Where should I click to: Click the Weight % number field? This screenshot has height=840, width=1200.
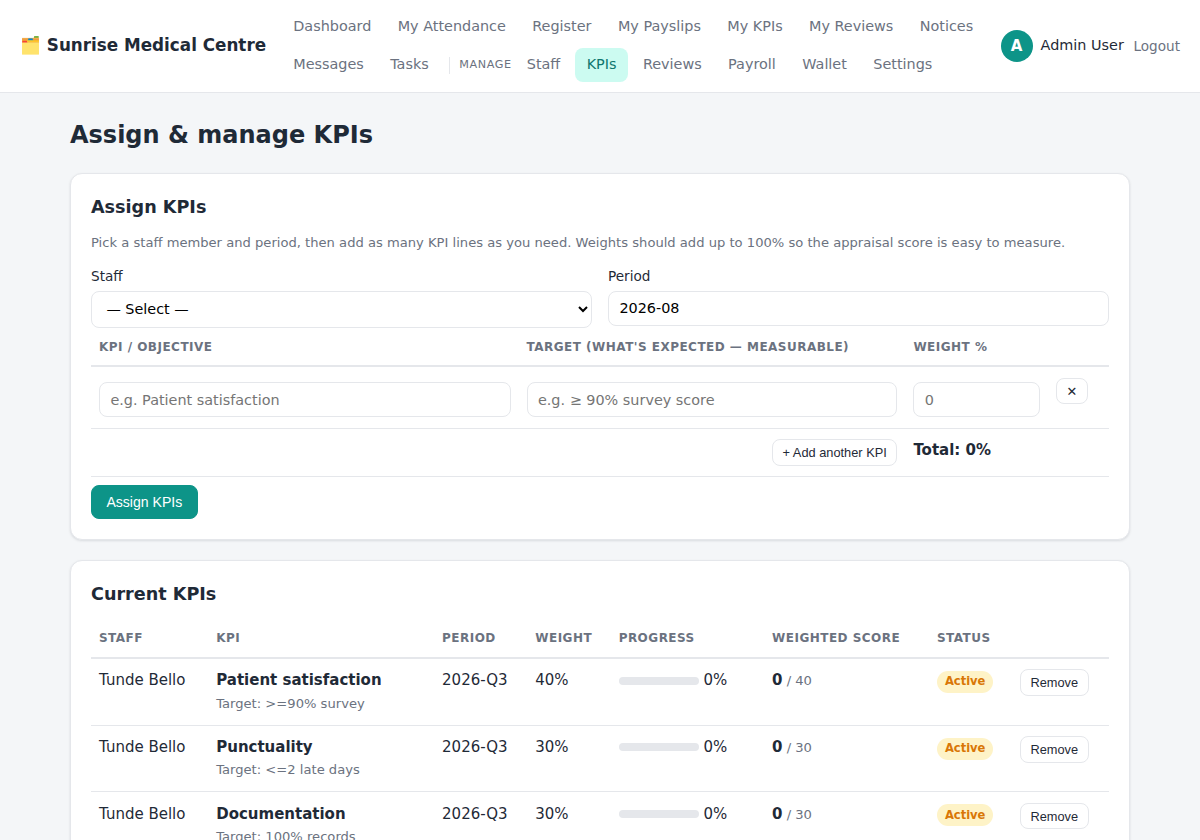point(976,400)
